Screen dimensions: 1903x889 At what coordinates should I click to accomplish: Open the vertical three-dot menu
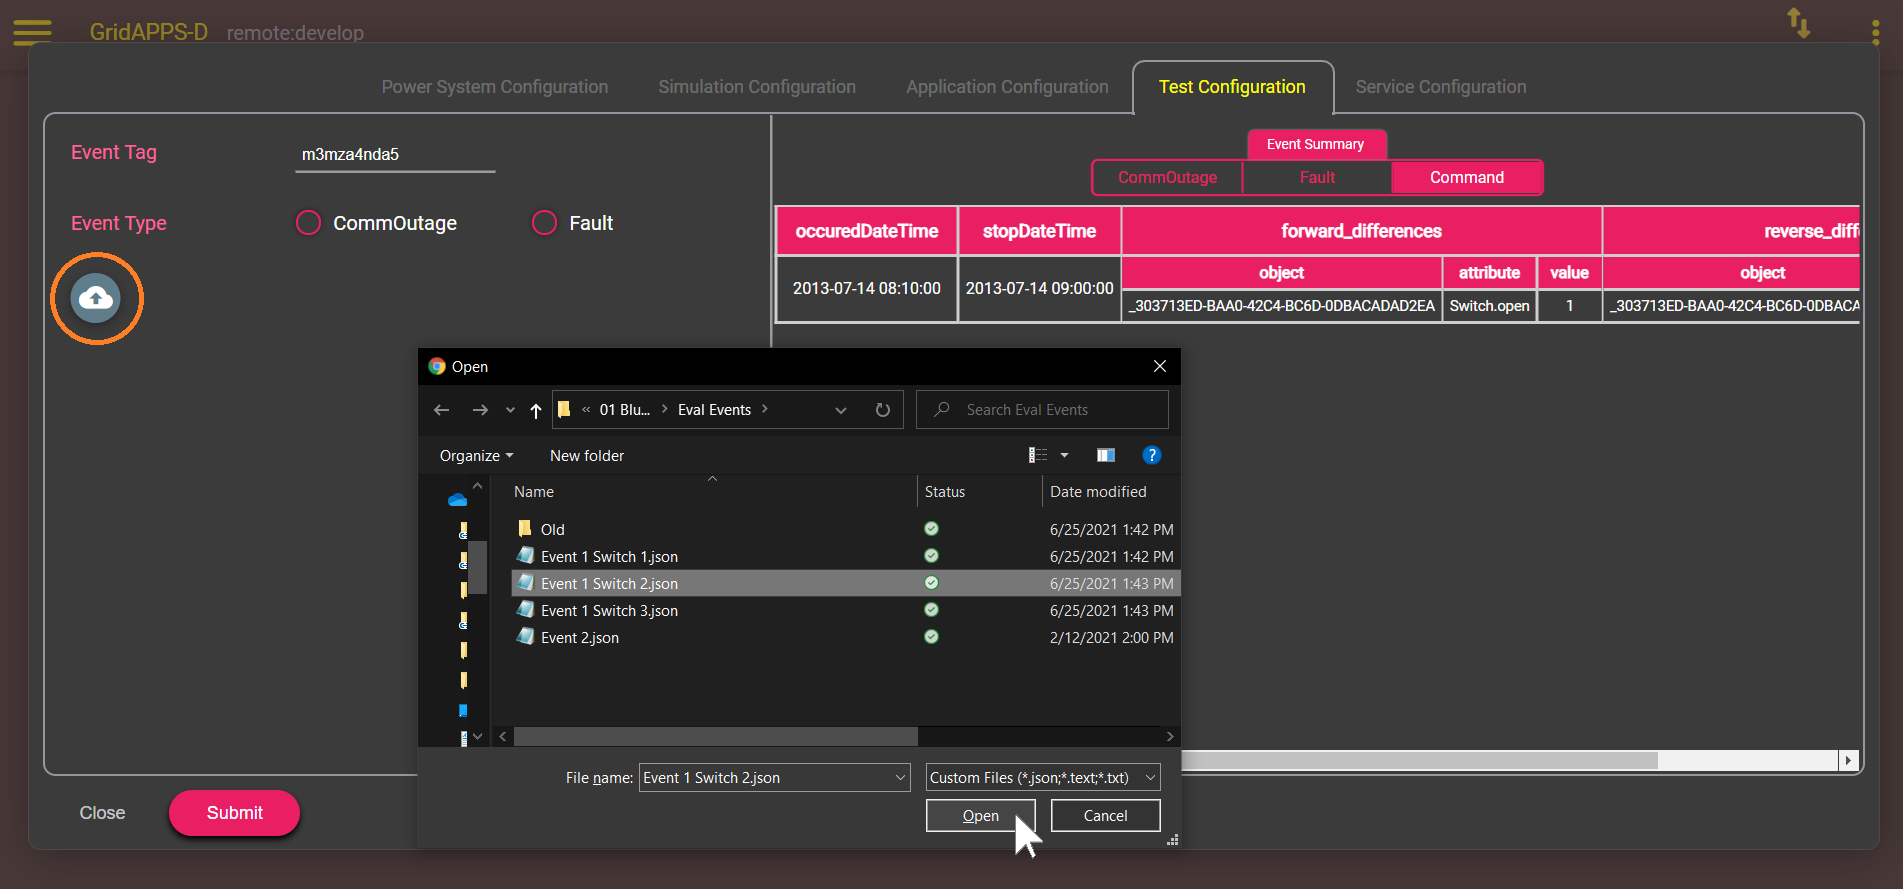coord(1875,32)
